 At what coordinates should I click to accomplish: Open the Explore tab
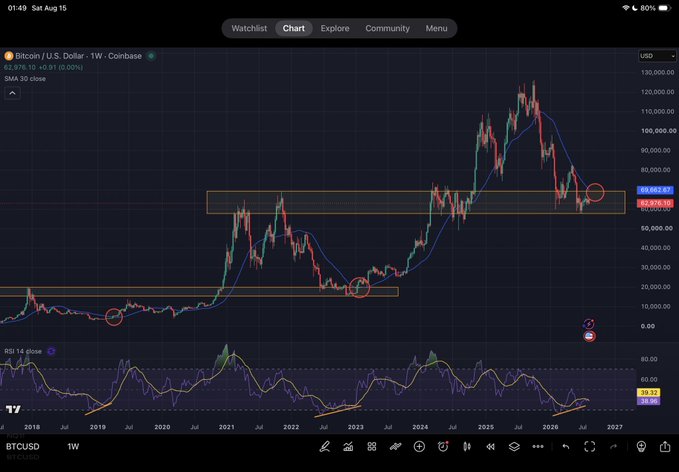335,28
